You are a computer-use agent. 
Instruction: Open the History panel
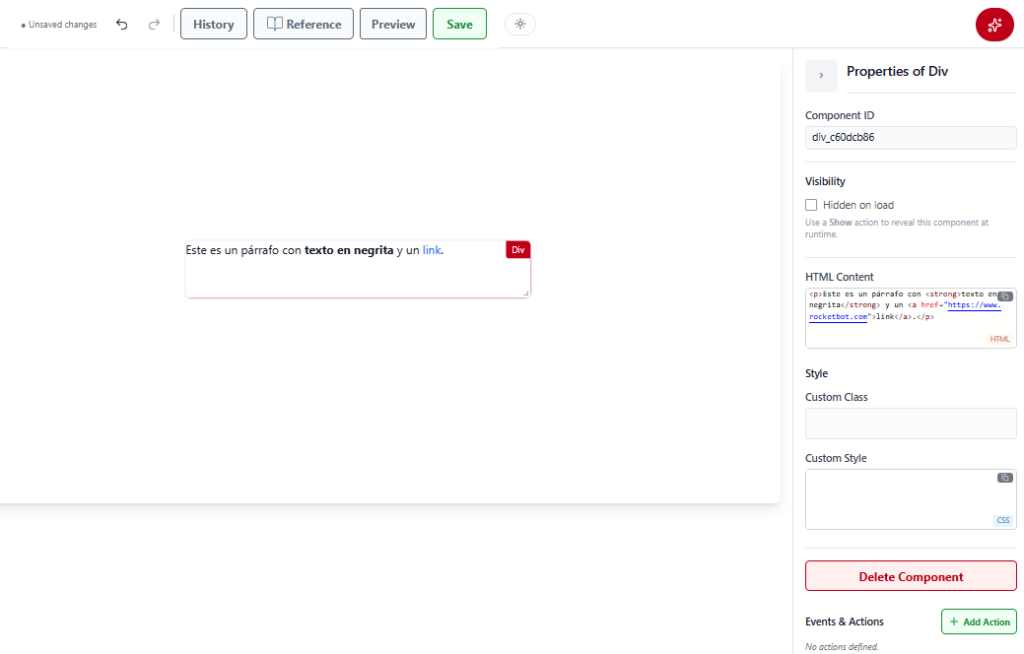click(214, 24)
